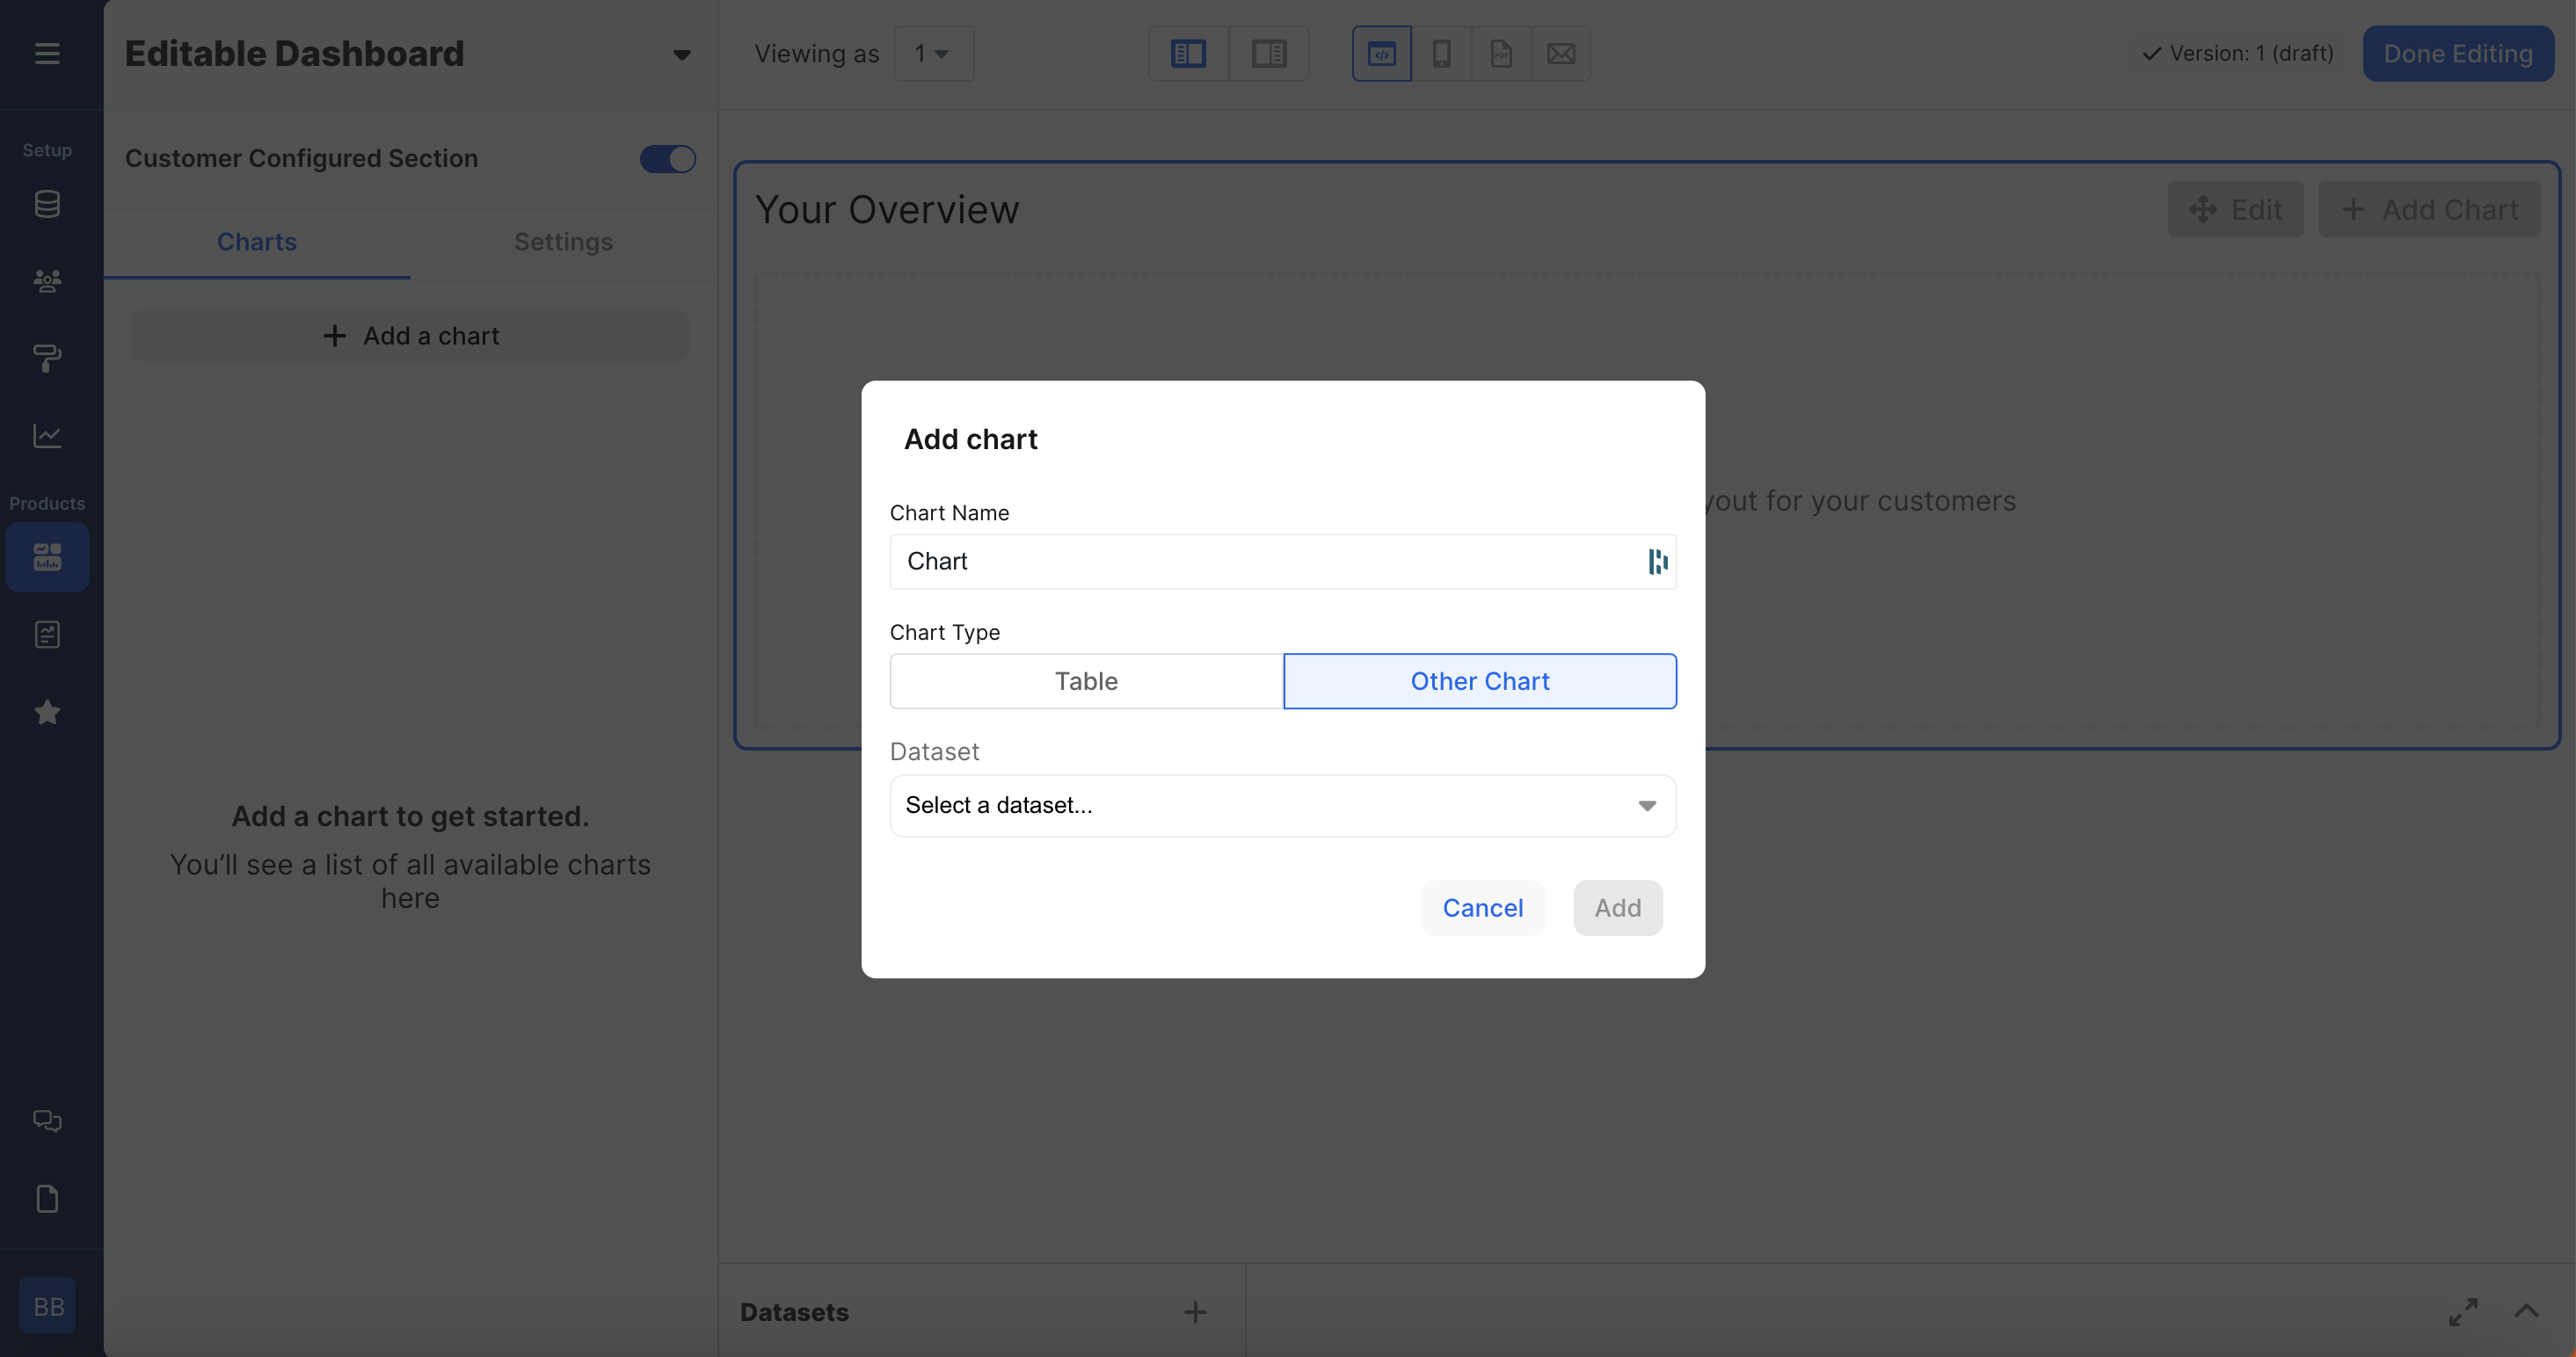Viewport: 2576px width, 1357px height.
Task: Open the line chart analytics icon
Action: [x=47, y=435]
